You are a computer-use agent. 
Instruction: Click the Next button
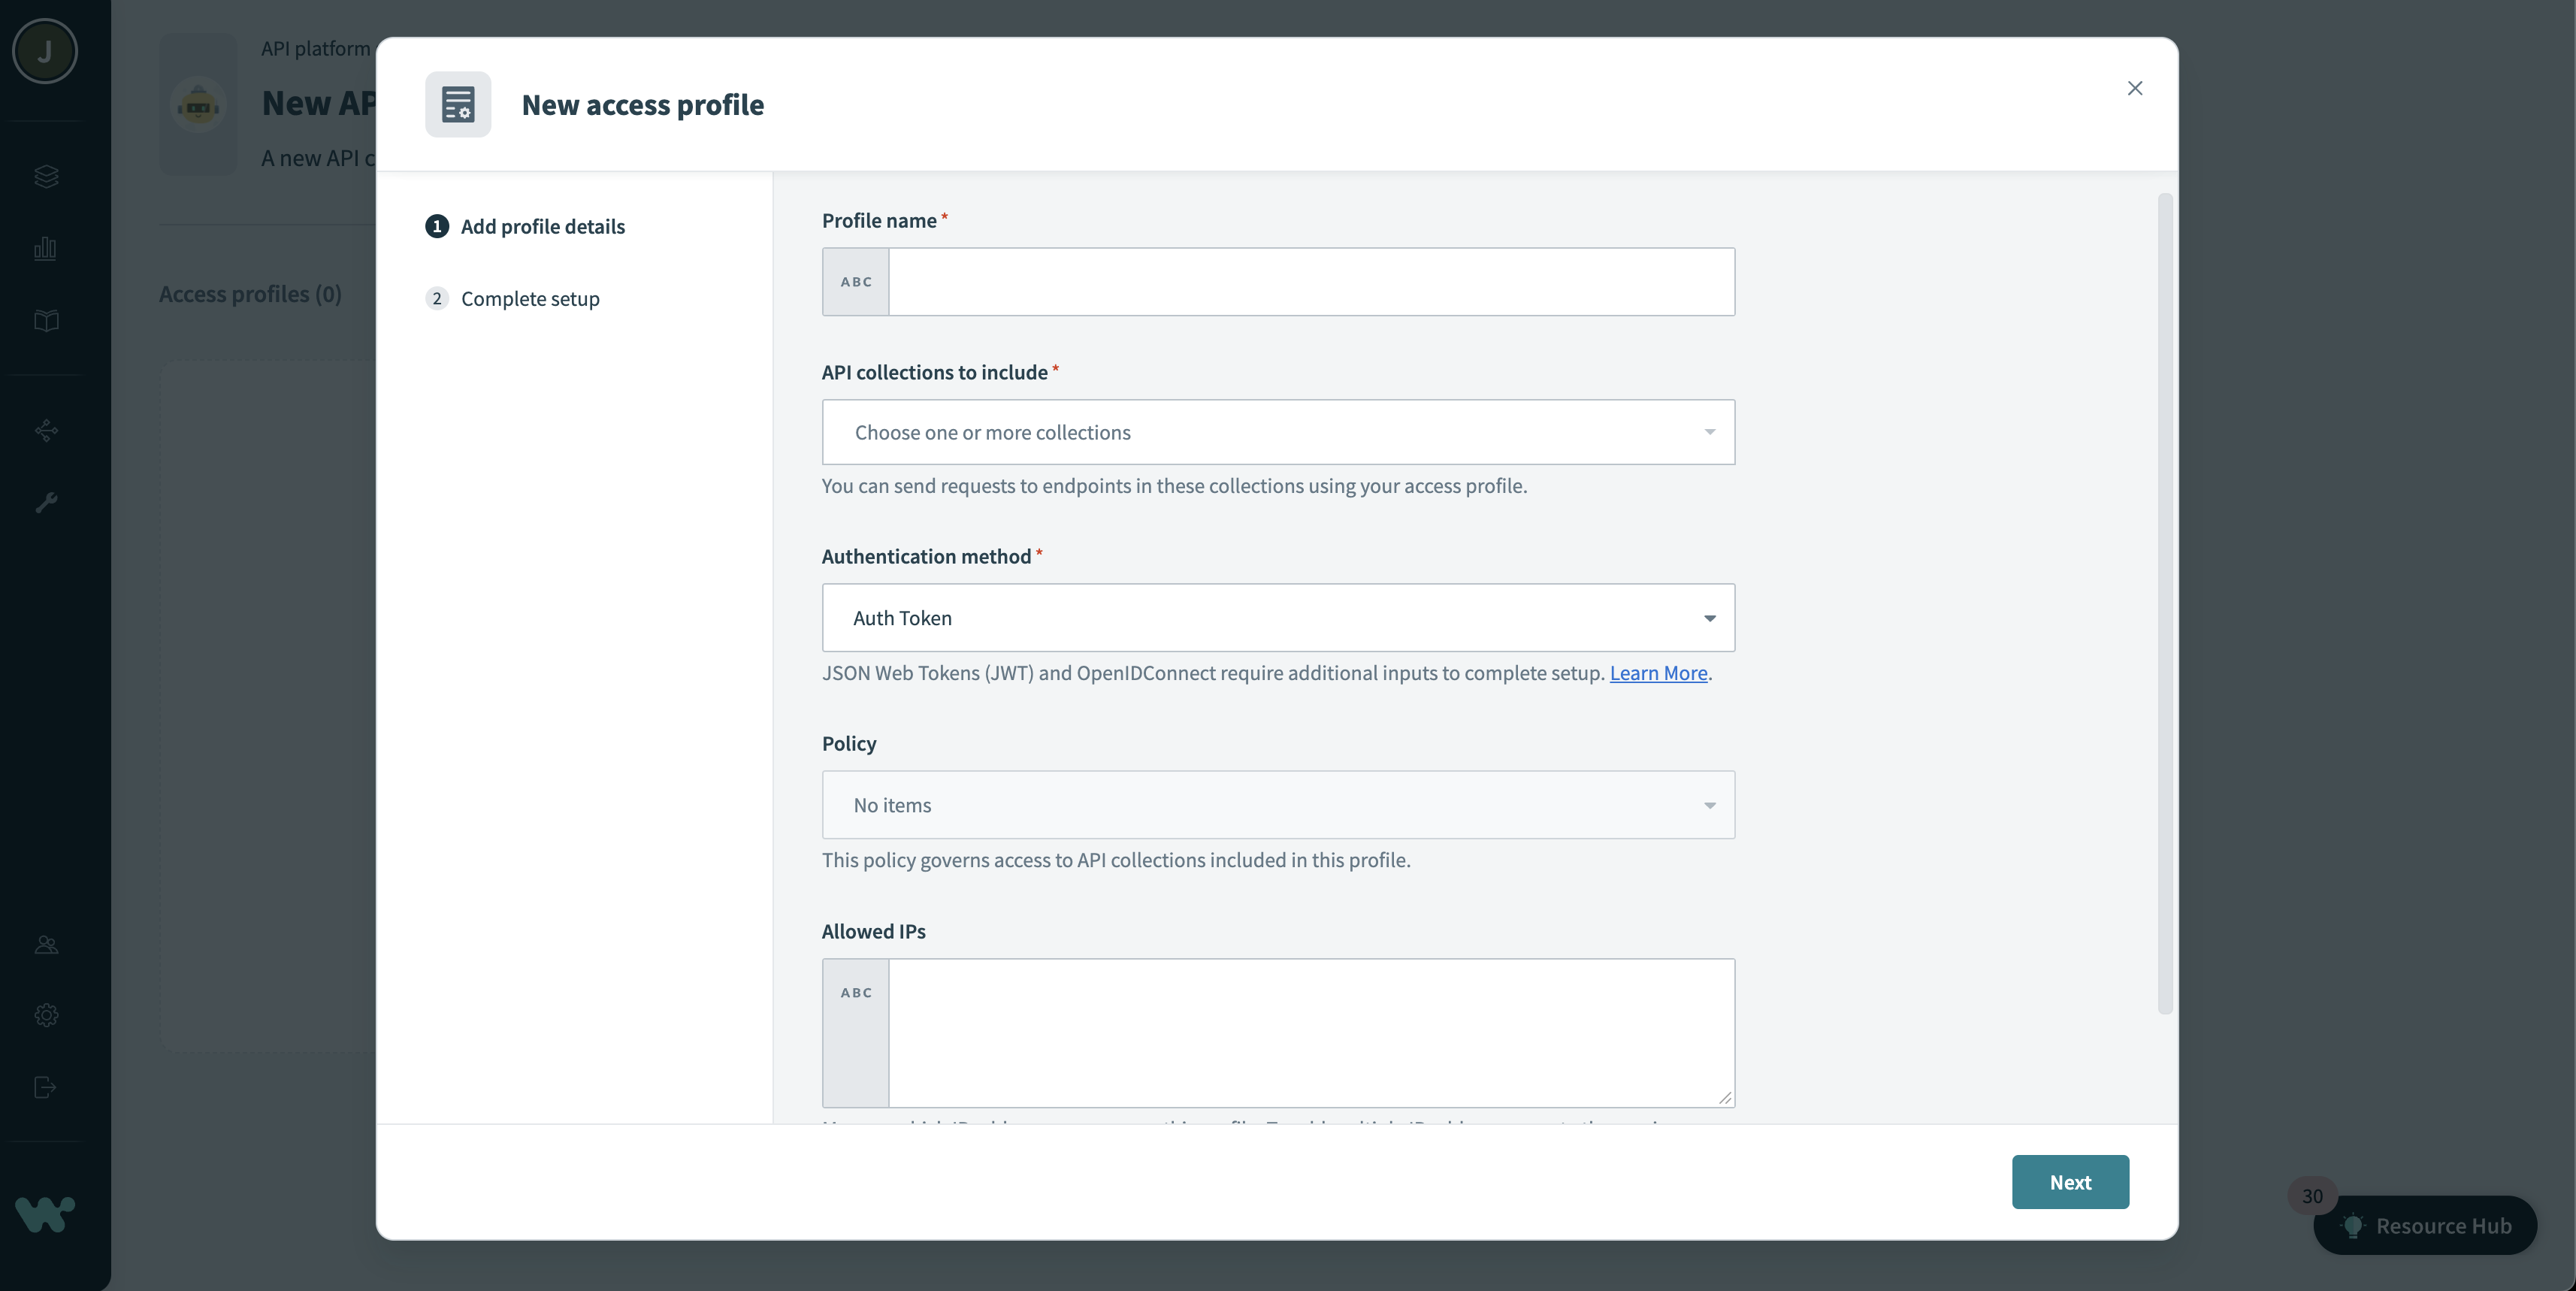[2070, 1181]
